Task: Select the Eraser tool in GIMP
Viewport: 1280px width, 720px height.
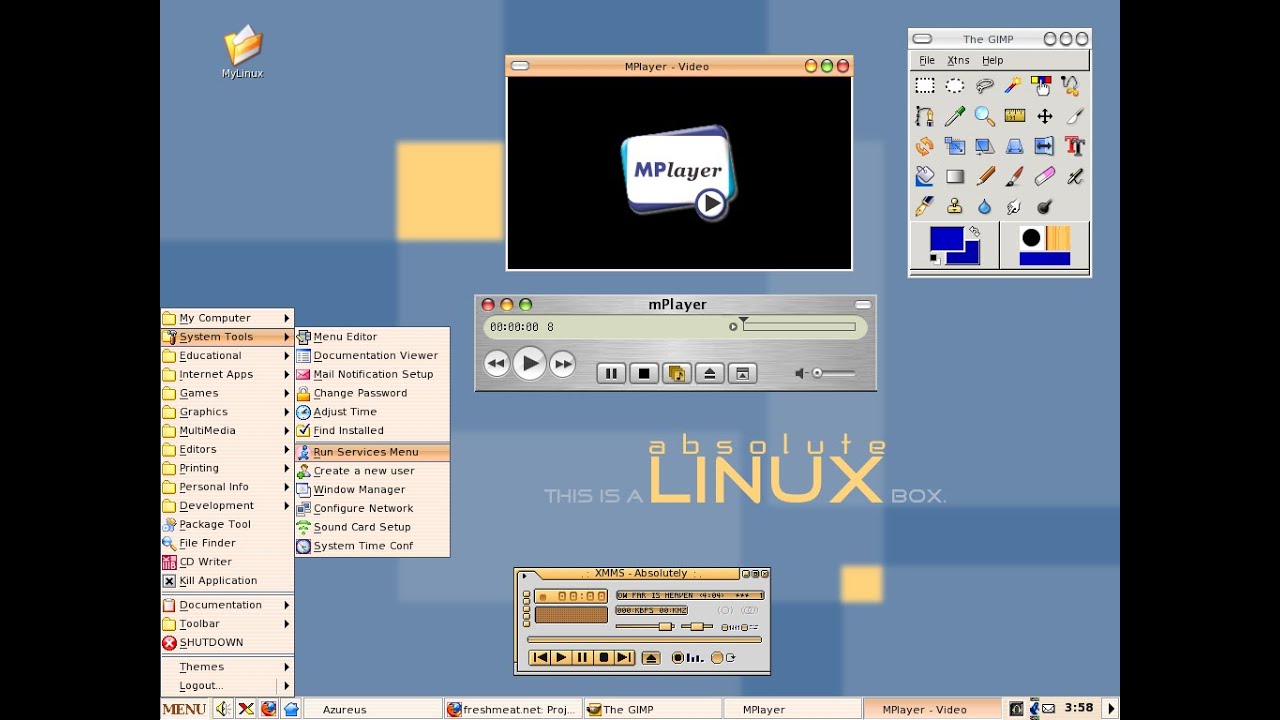Action: tap(1044, 176)
